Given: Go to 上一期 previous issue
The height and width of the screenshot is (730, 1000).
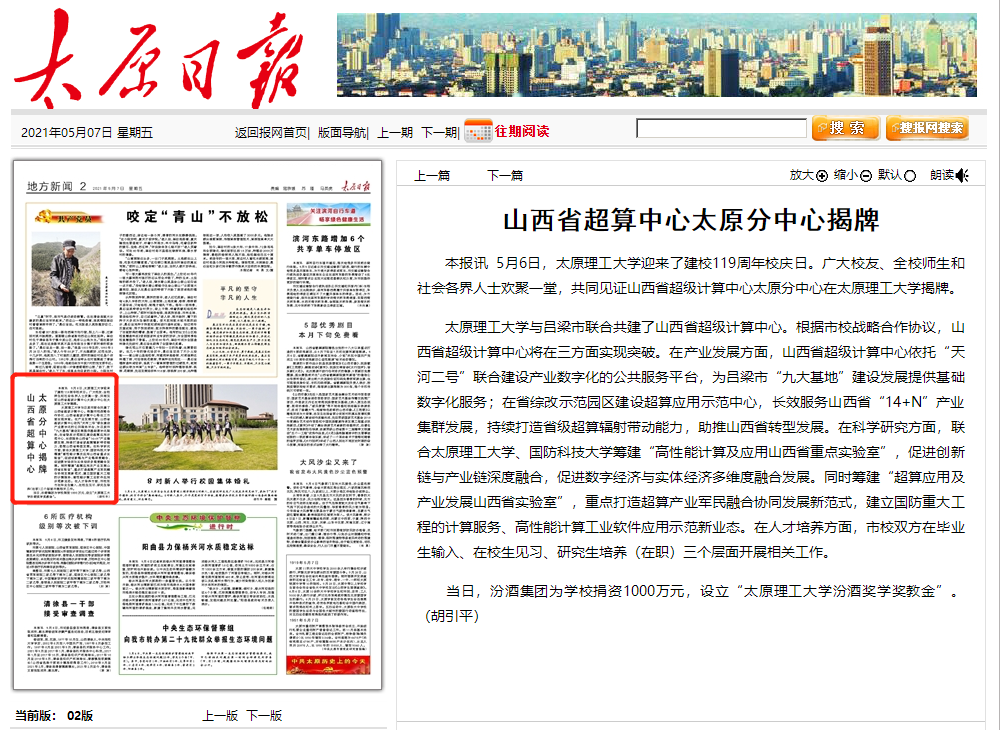Looking at the screenshot, I should (x=394, y=132).
